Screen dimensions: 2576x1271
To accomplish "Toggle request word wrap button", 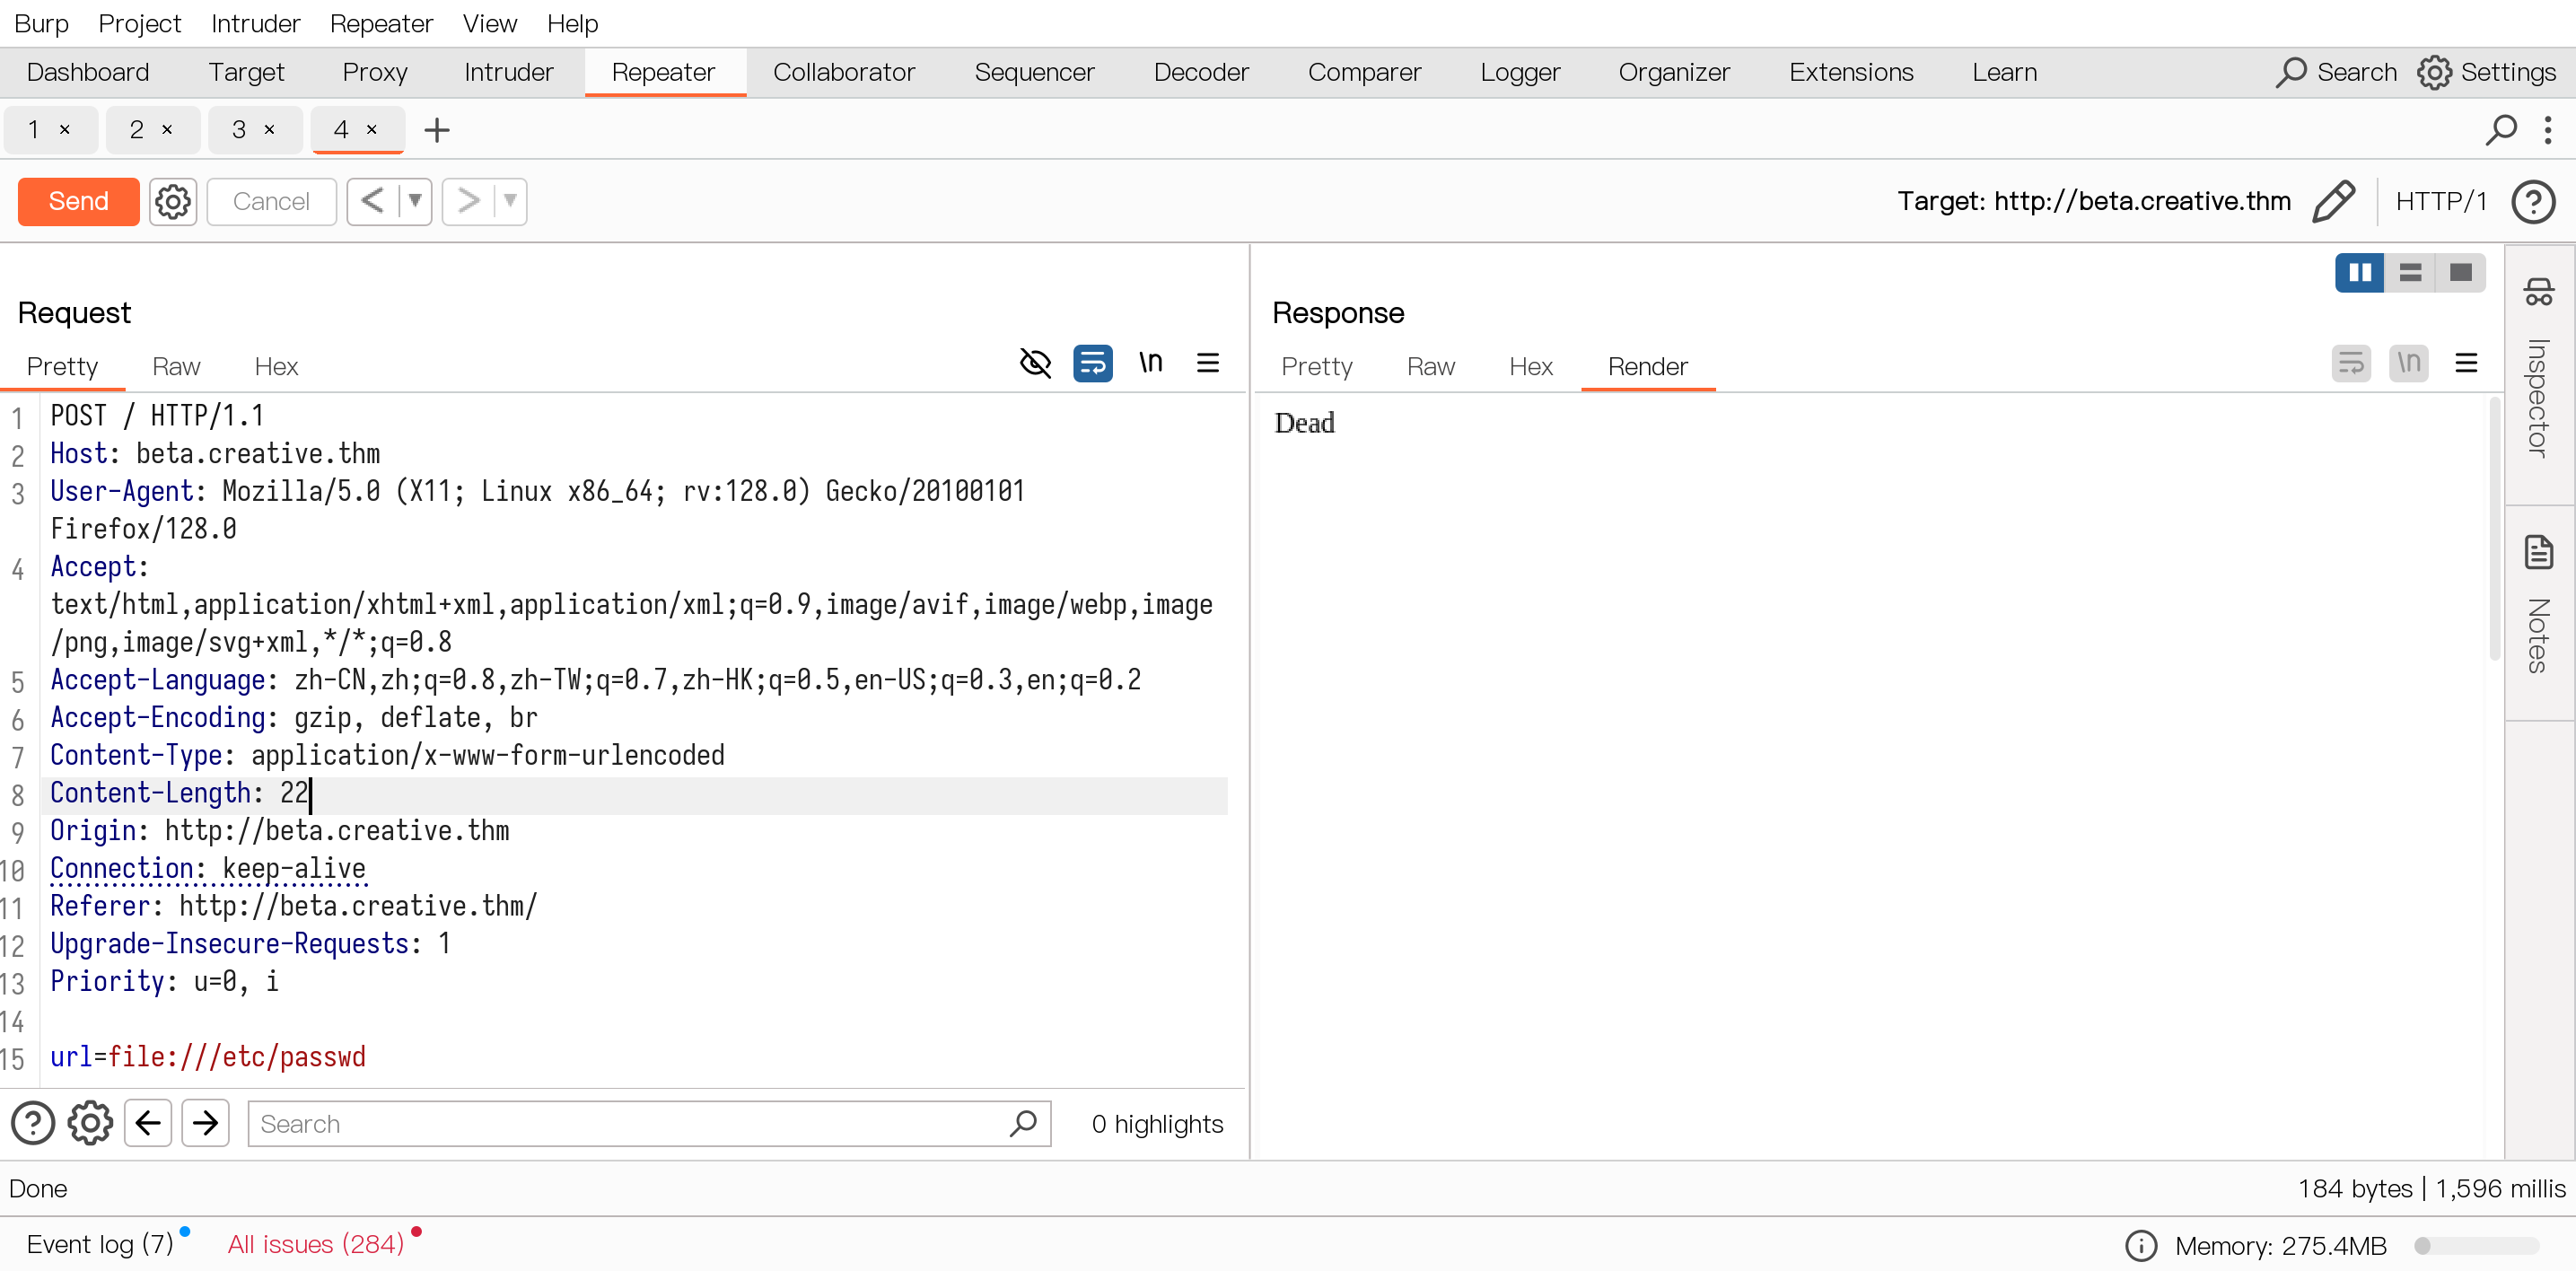I will 1093,363.
